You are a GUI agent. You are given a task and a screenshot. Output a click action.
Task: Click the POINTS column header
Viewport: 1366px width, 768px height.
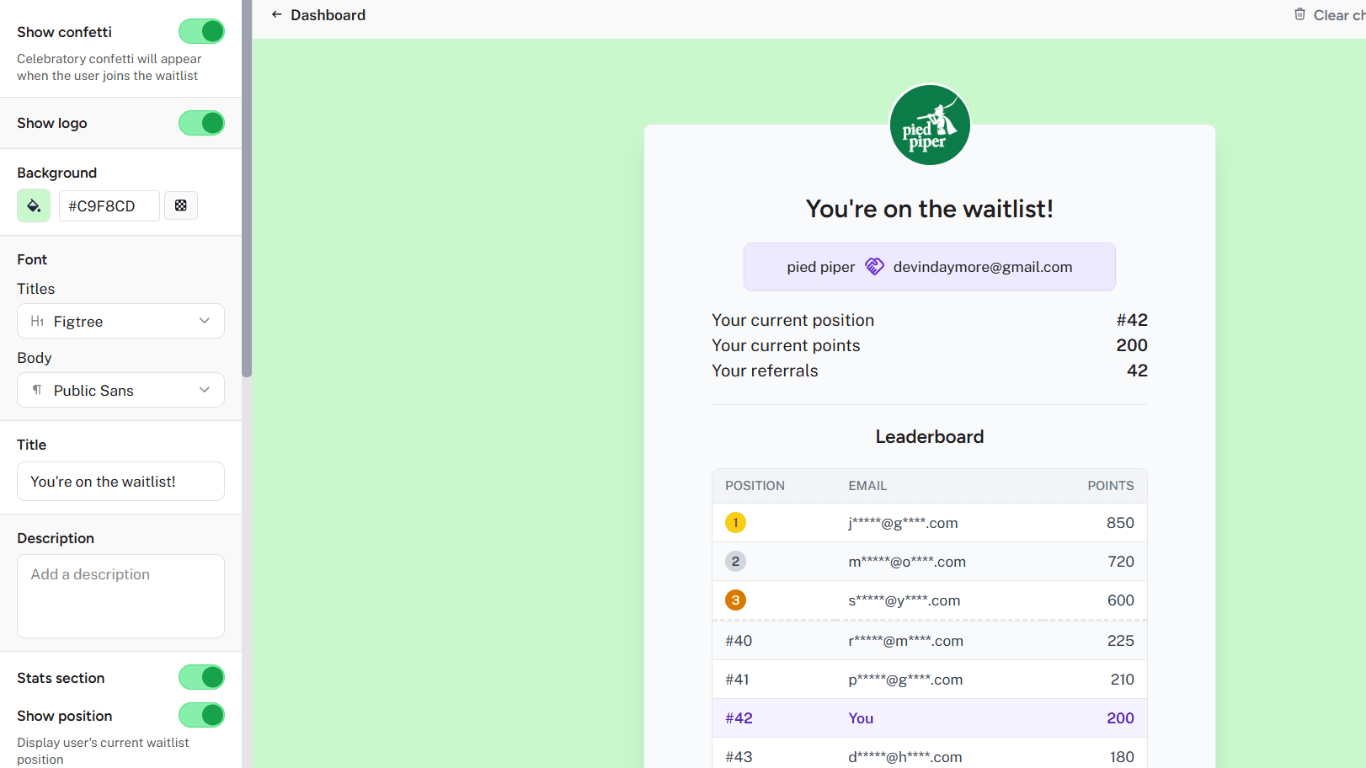point(1111,486)
